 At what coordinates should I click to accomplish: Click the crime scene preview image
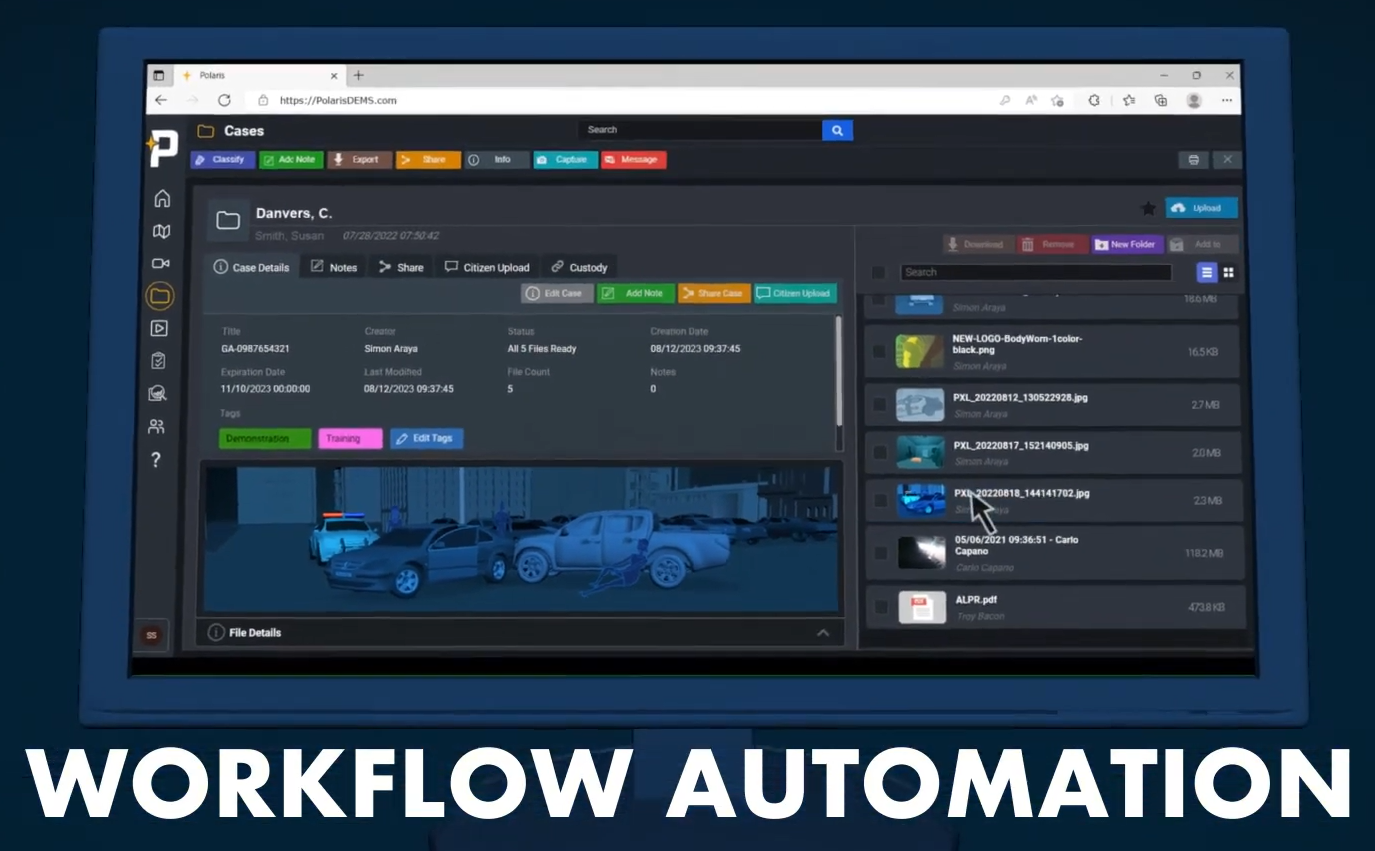coord(521,538)
